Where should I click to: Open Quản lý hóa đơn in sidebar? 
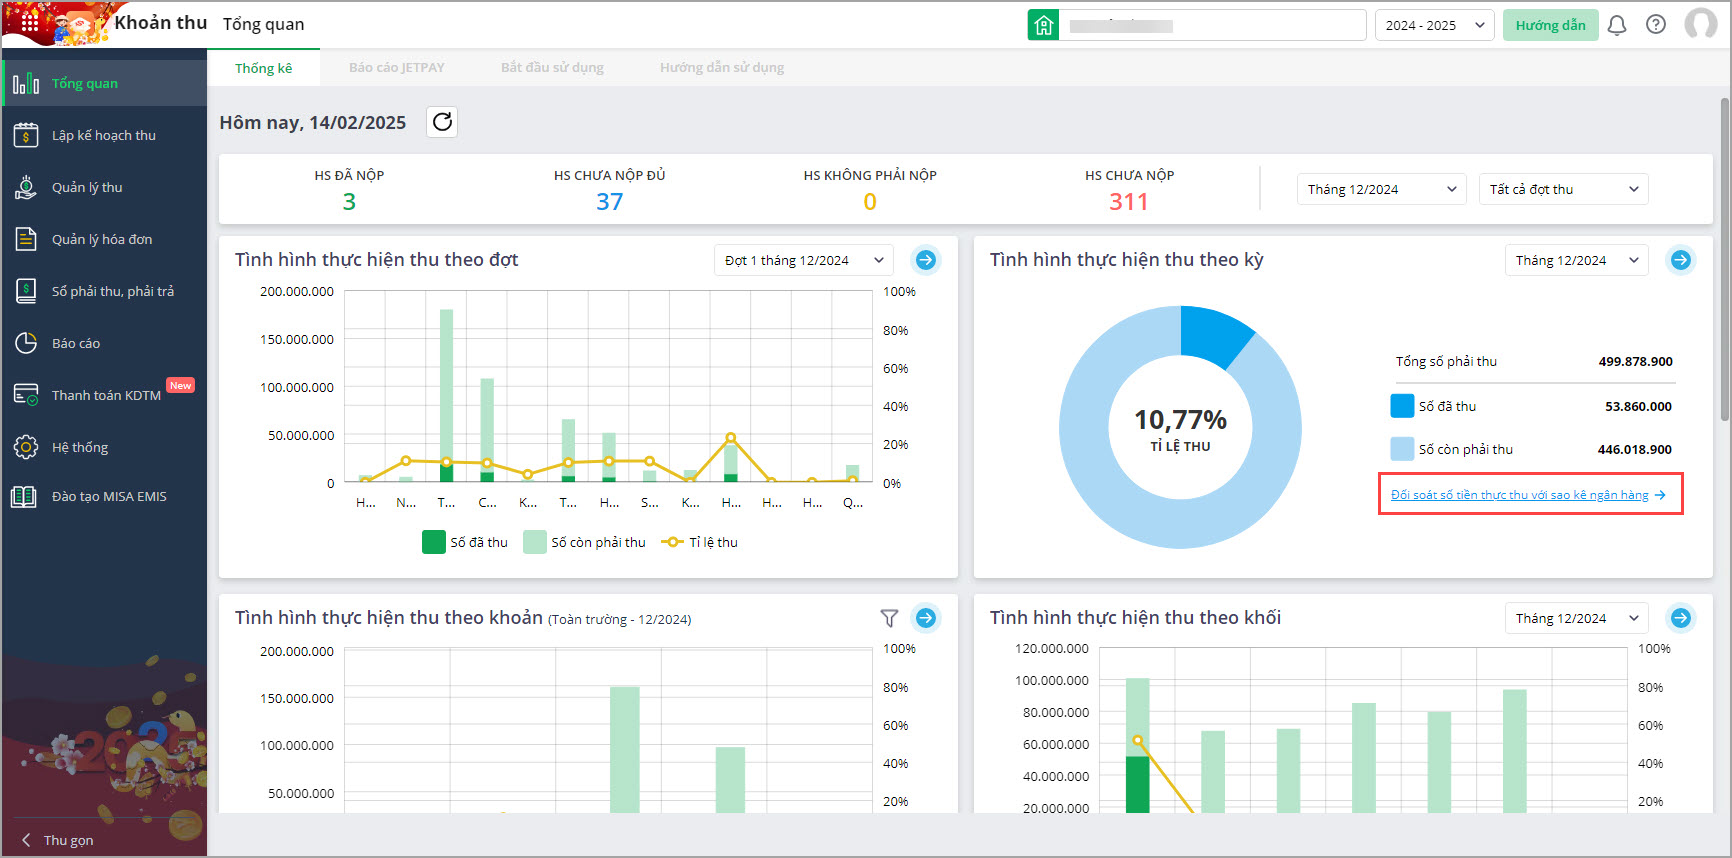[x=102, y=239]
